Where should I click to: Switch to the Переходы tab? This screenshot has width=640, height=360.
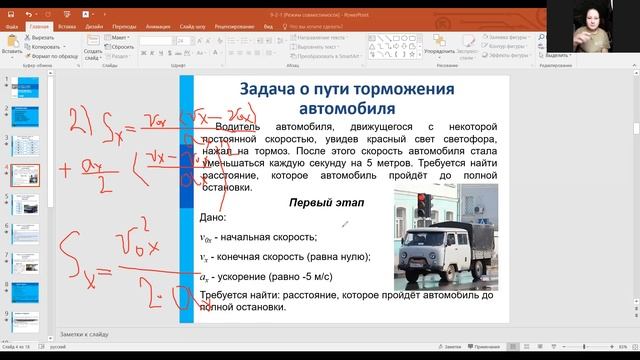124,27
